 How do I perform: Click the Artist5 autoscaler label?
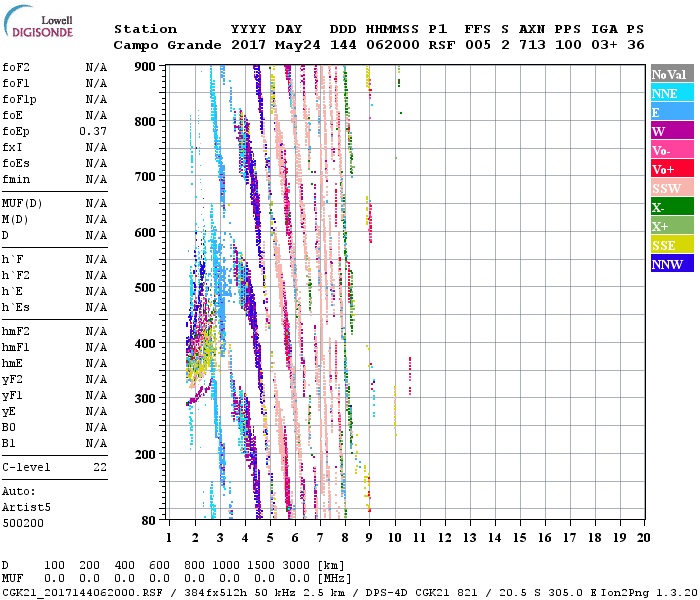click(x=26, y=508)
